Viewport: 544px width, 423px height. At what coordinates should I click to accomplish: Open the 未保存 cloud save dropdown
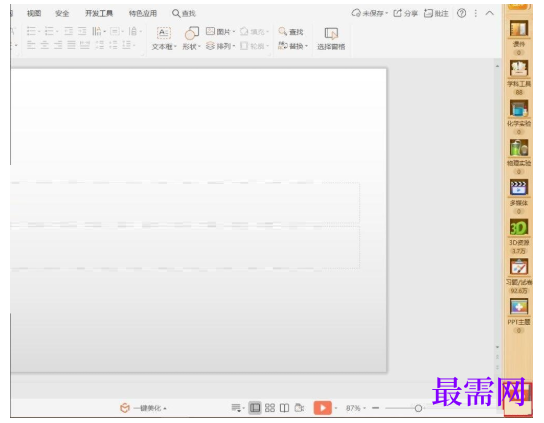click(x=370, y=13)
